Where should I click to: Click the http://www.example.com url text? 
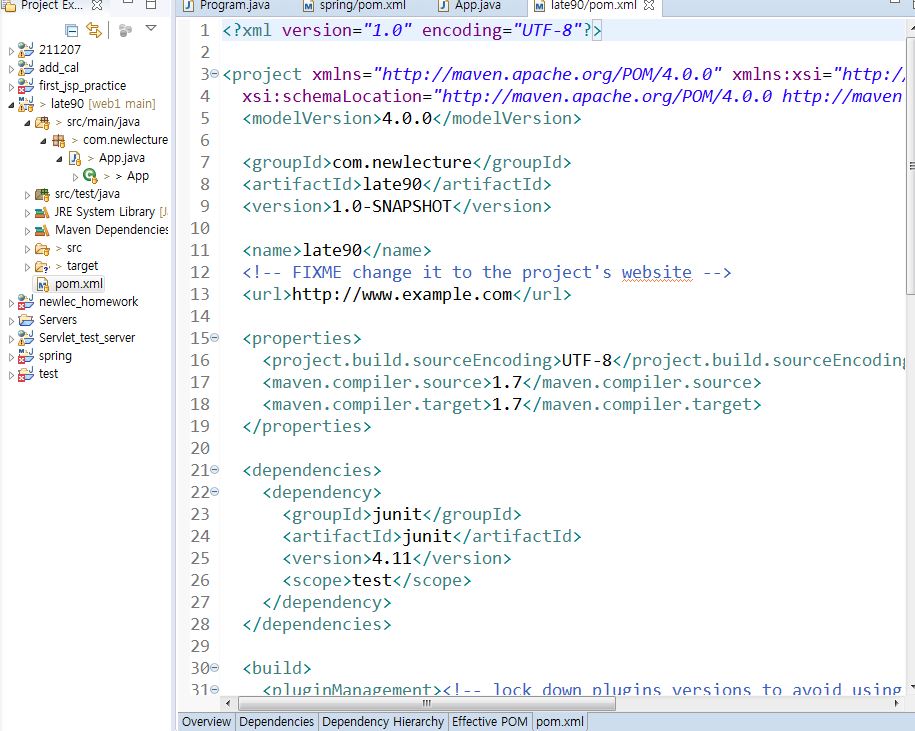[401, 294]
